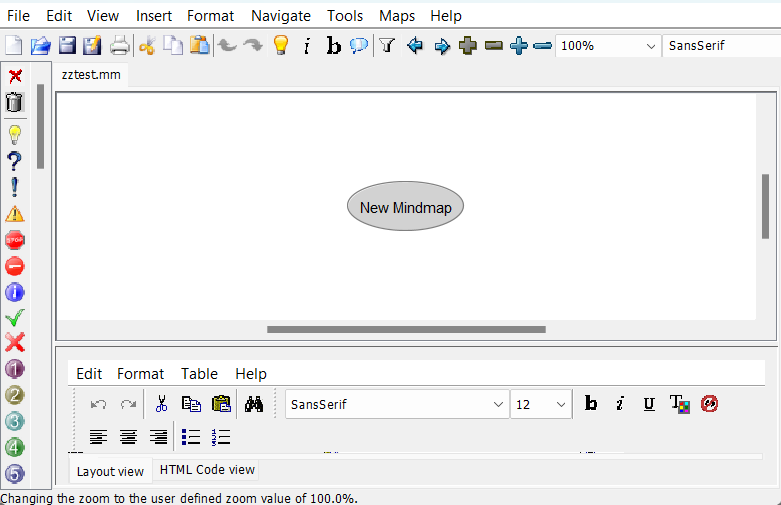Remove all icons with the trash can

15,102
